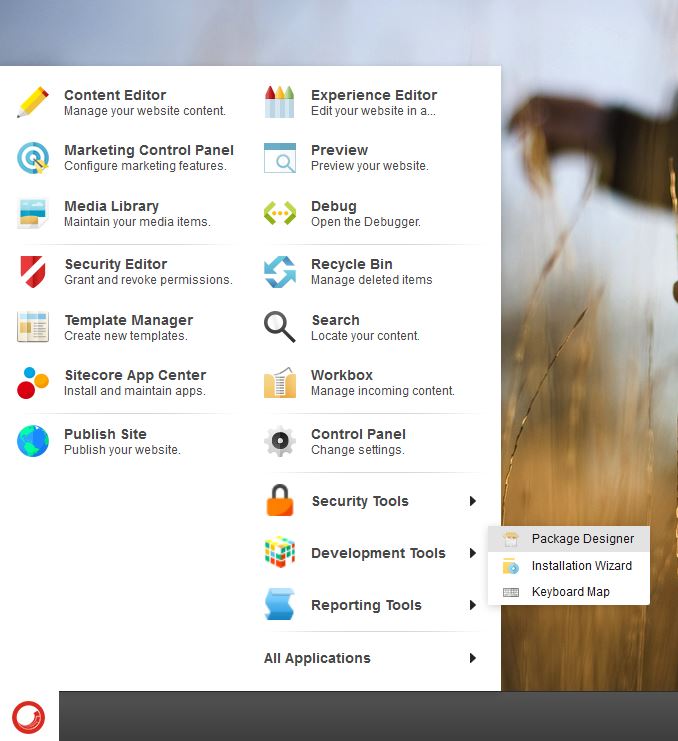Click the Preview magnifier window icon
Screen dimensions: 678x741
pyautogui.click(x=280, y=158)
